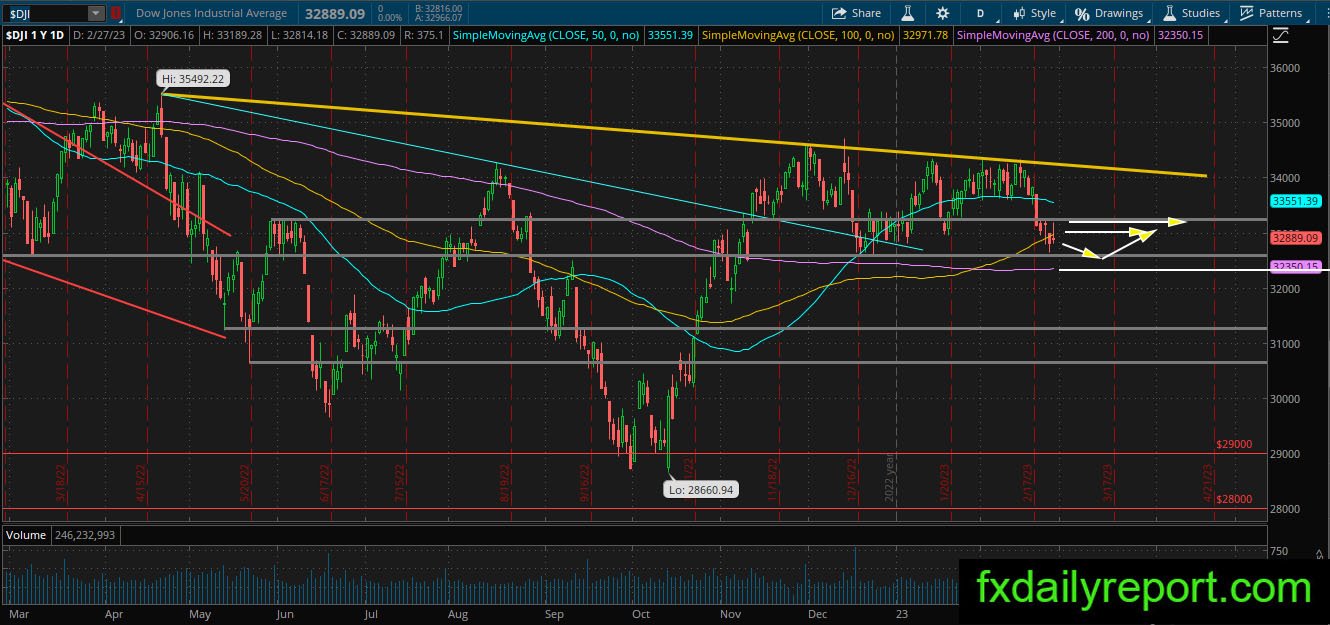
Task: Click the $DJI symbol input field
Action: 45,13
